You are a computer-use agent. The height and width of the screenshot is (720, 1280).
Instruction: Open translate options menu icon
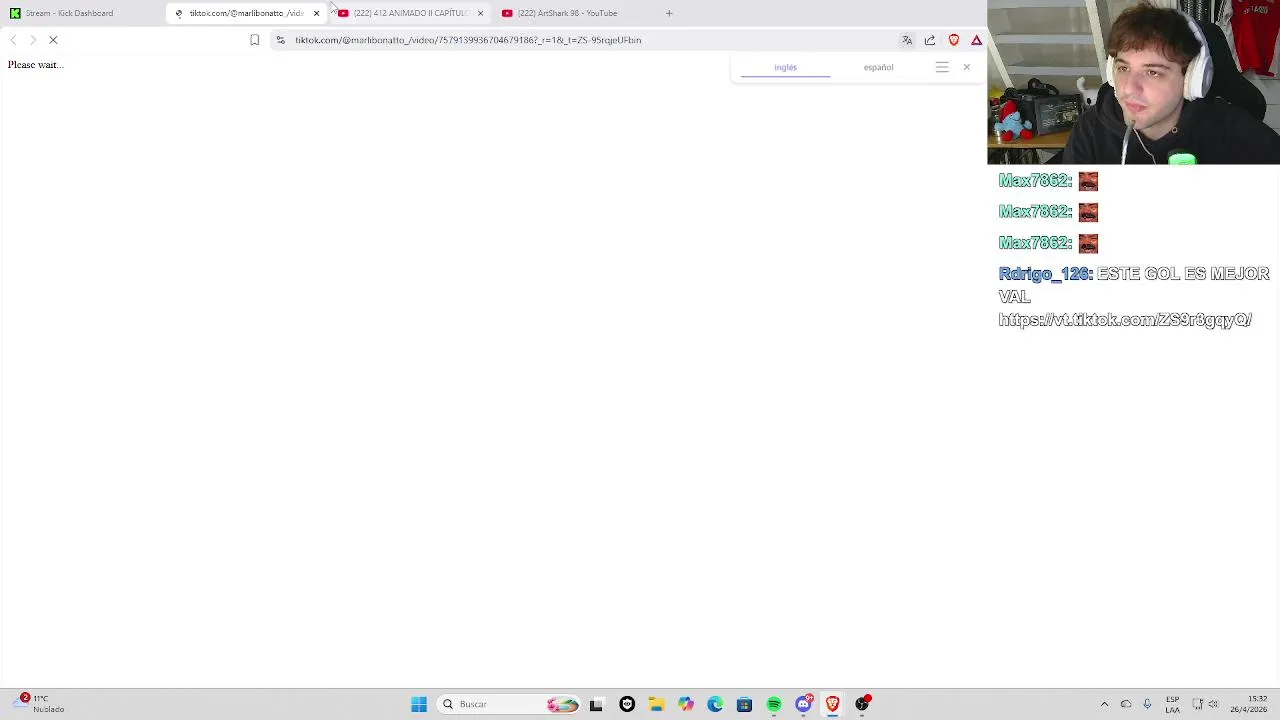point(942,67)
